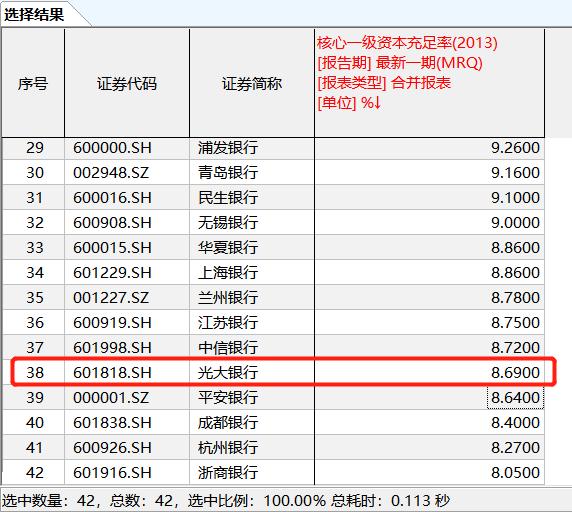The width and height of the screenshot is (572, 512).
Task: Select 成都银行 in the name column
Action: point(228,423)
